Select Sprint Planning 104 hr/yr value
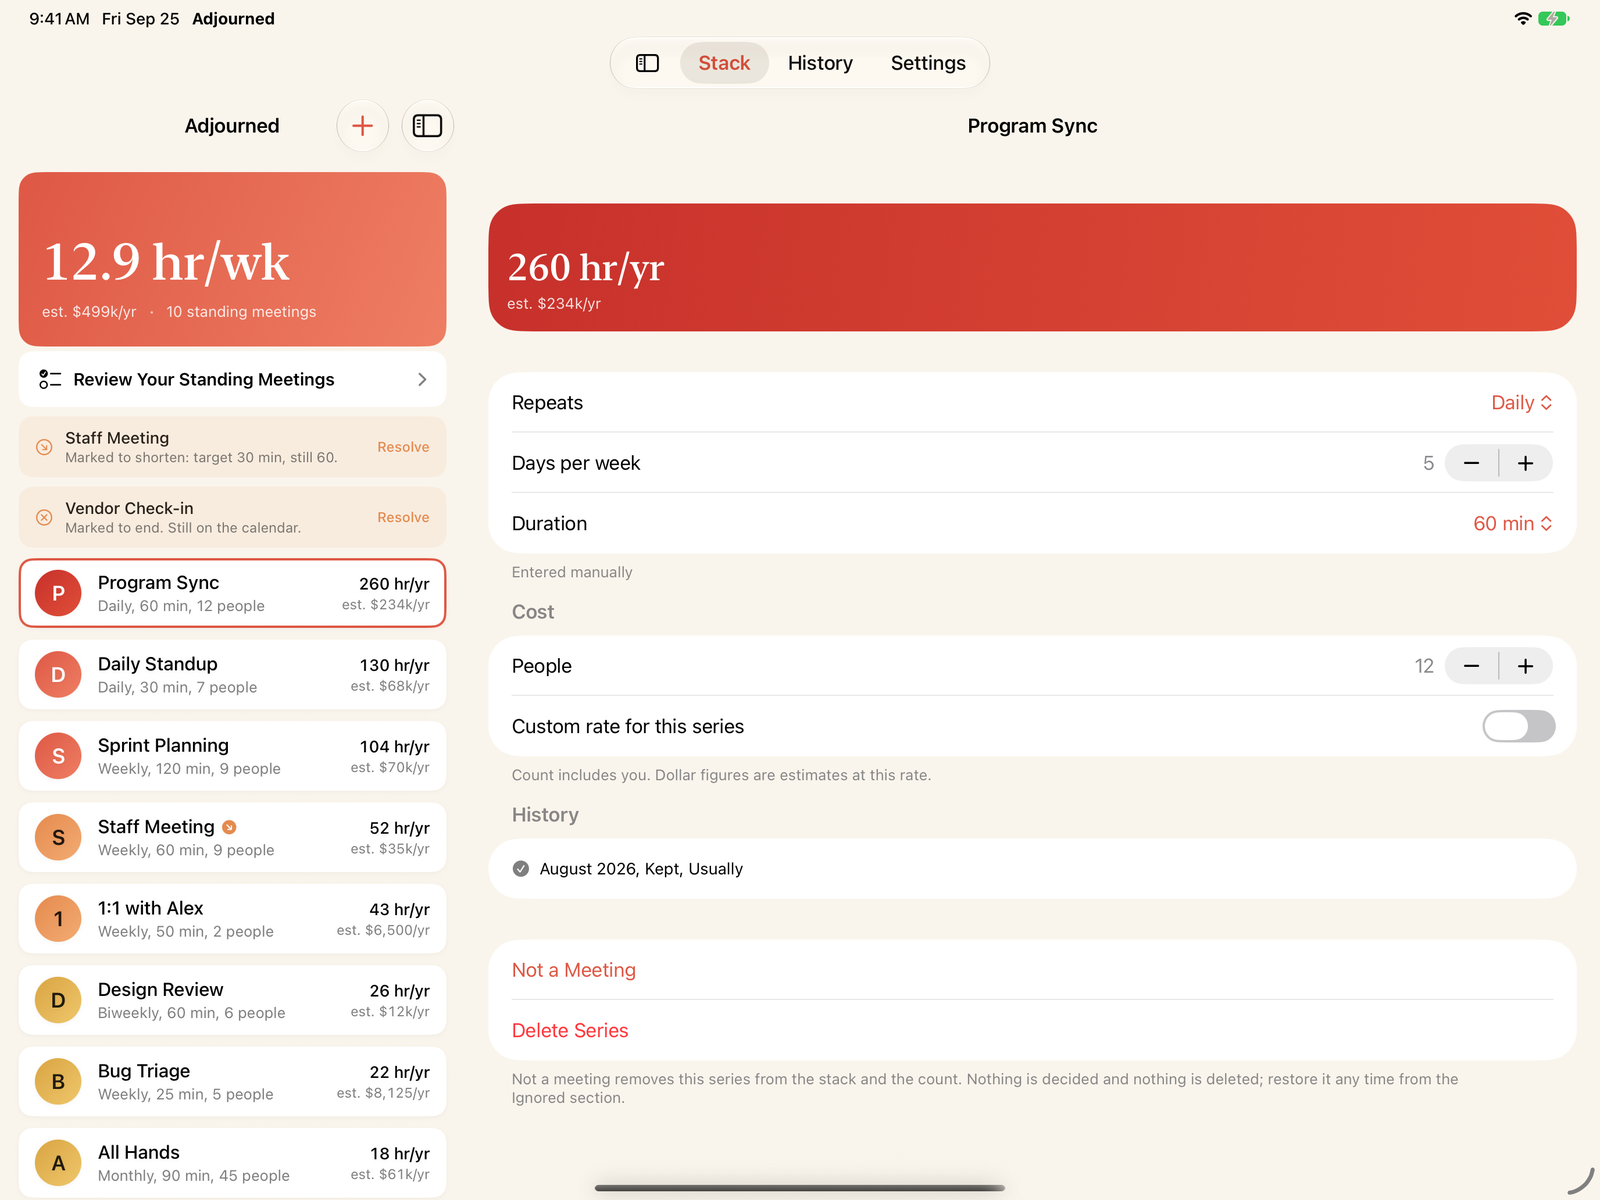The height and width of the screenshot is (1200, 1600). (x=394, y=747)
